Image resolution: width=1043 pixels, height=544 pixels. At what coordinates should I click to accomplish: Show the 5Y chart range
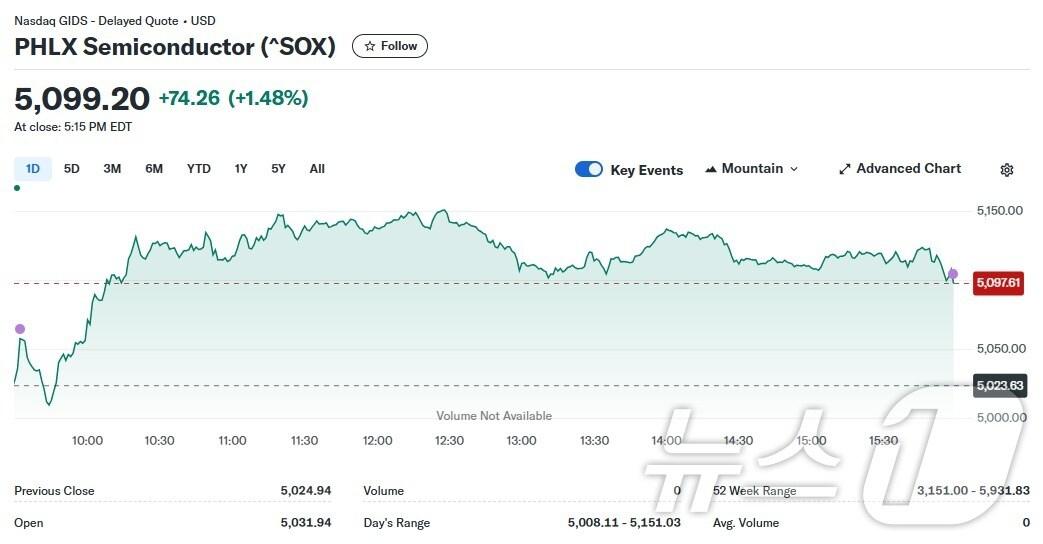coord(278,169)
